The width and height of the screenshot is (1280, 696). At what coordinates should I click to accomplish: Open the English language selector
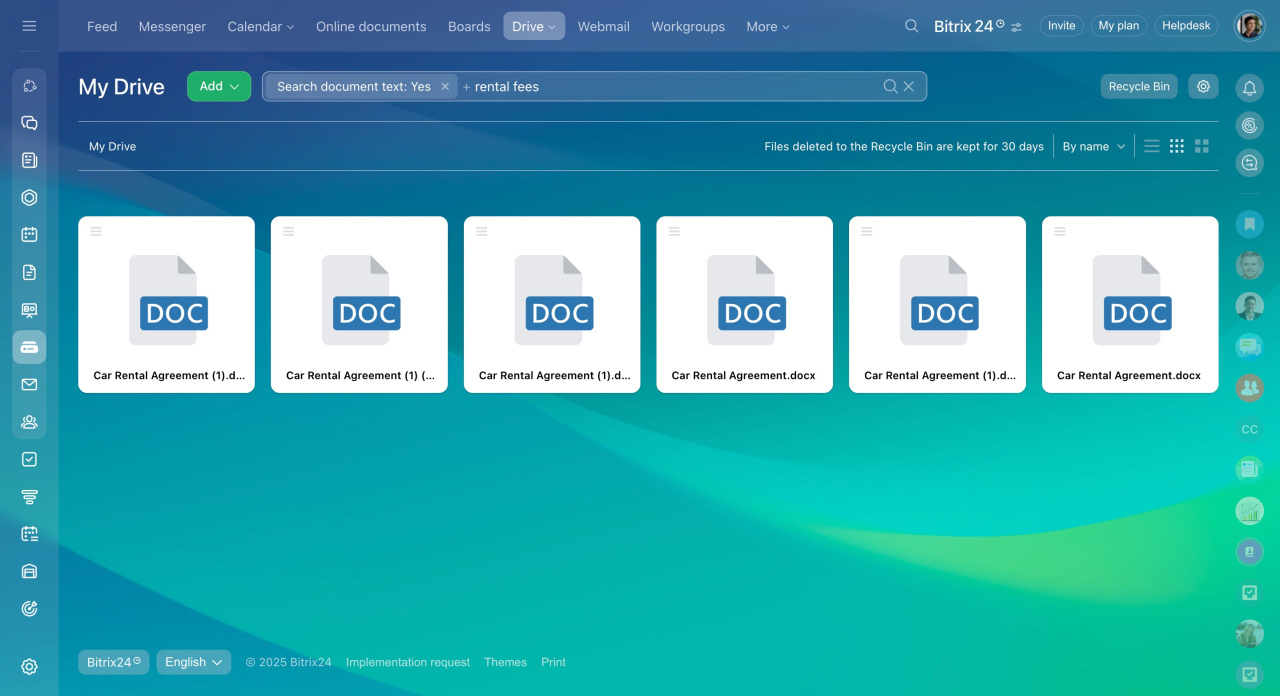[x=193, y=662]
